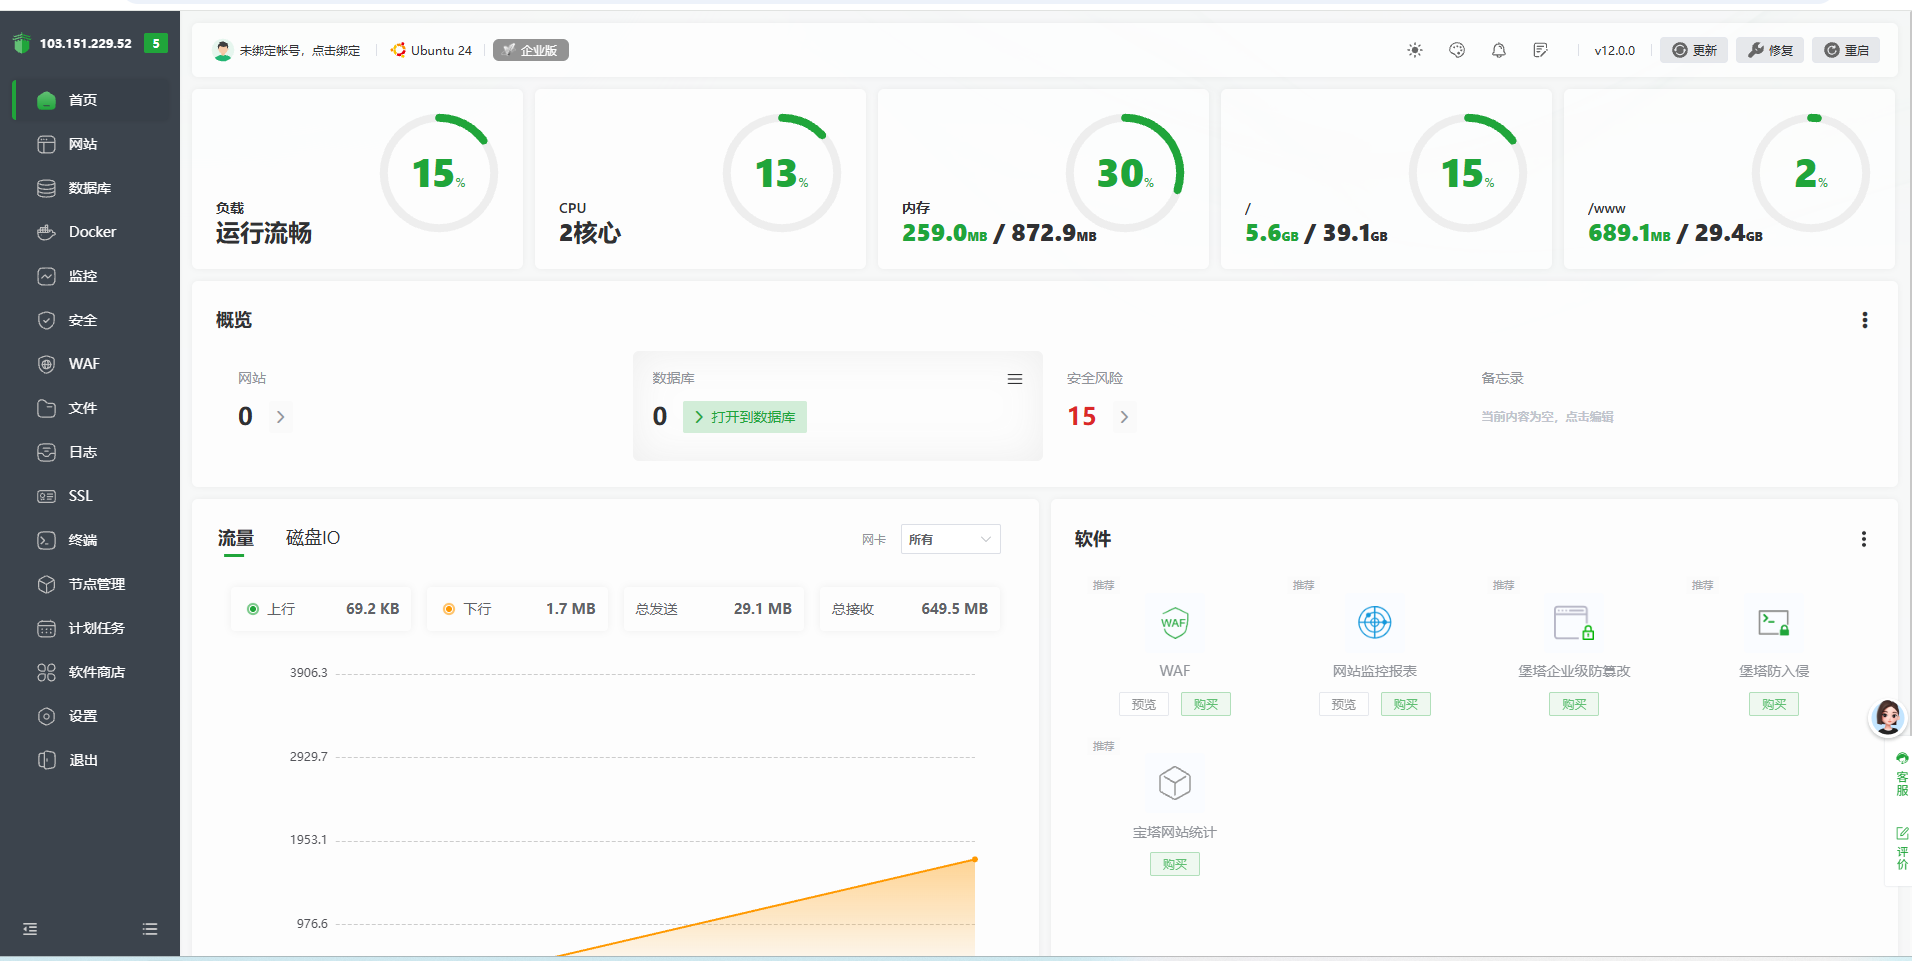This screenshot has width=1912, height=961.
Task: Click 未绑定帐号 bind account link
Action: [300, 50]
